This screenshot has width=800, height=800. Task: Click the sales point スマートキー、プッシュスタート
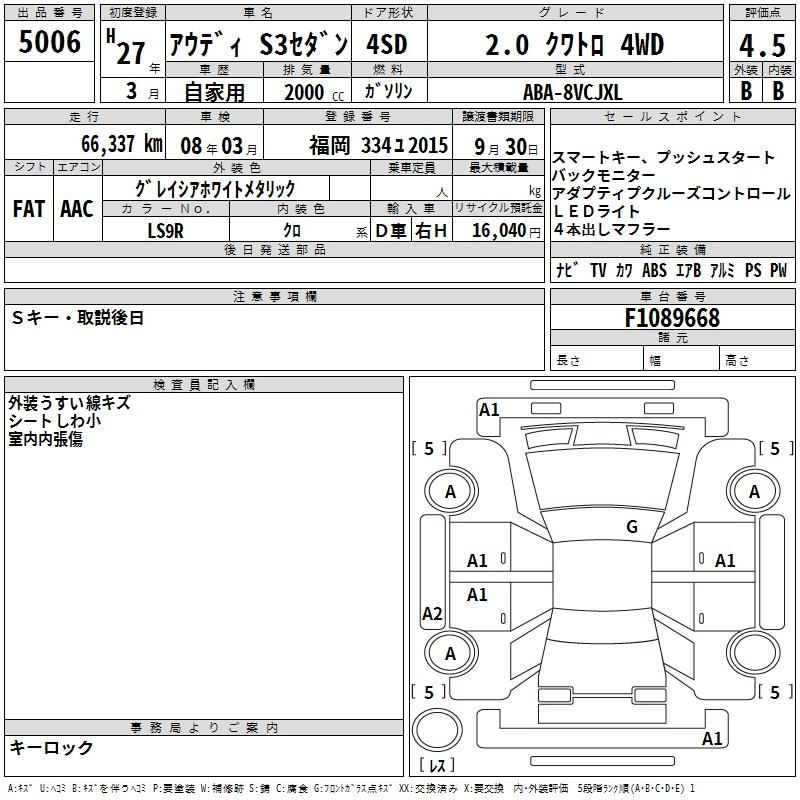663,158
